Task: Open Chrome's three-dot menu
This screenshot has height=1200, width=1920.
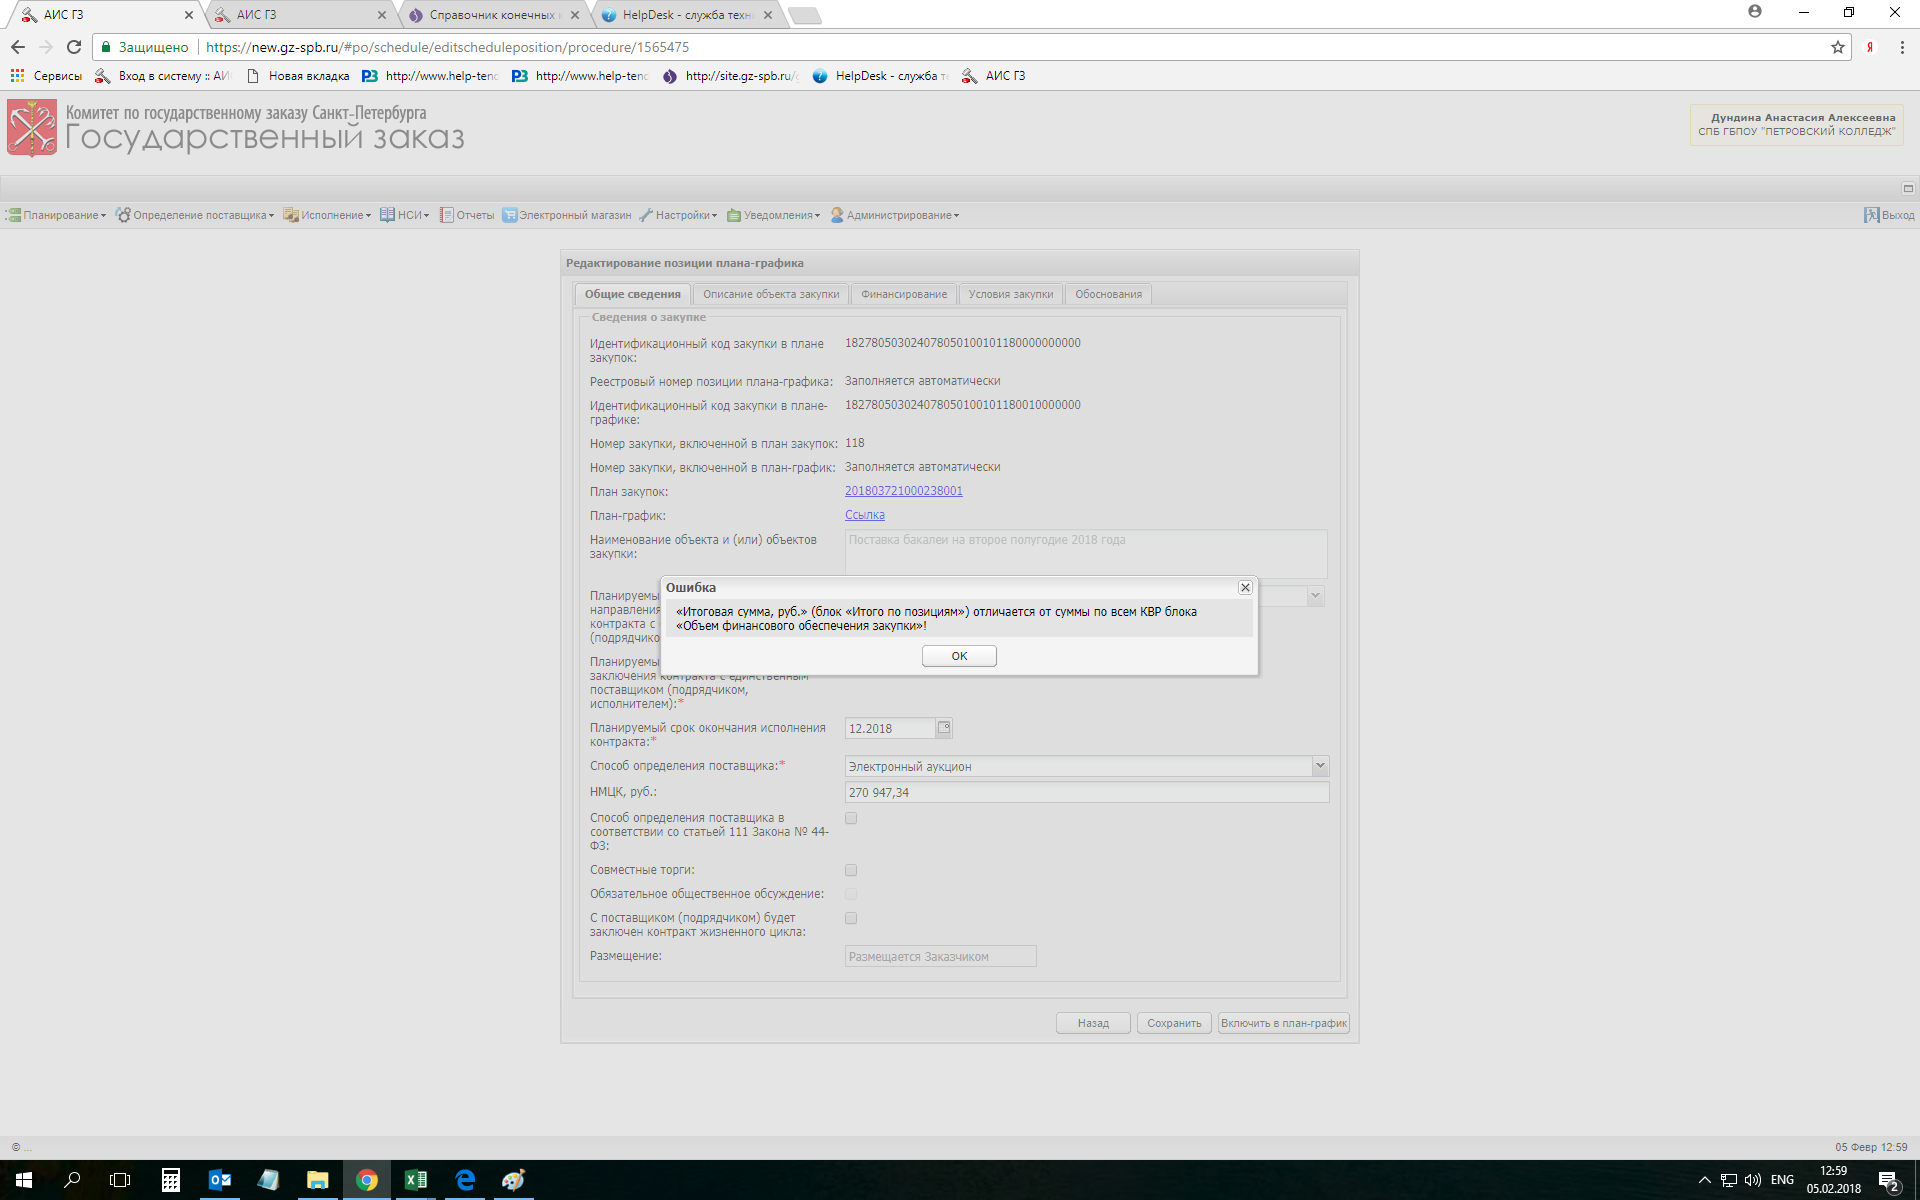Action: click(1902, 47)
